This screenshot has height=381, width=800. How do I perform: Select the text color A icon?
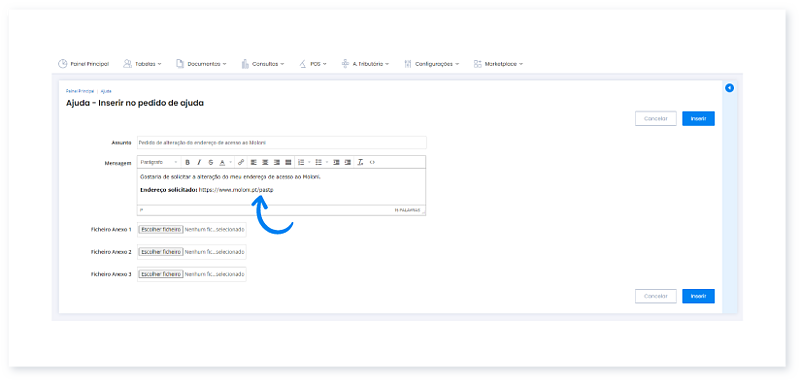coord(222,162)
